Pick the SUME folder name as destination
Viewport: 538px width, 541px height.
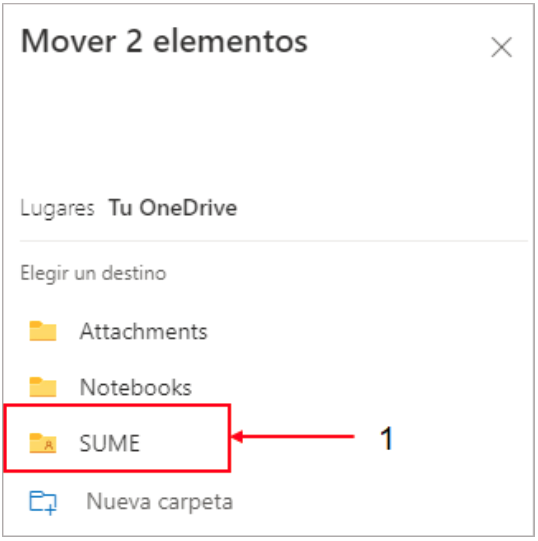point(110,443)
